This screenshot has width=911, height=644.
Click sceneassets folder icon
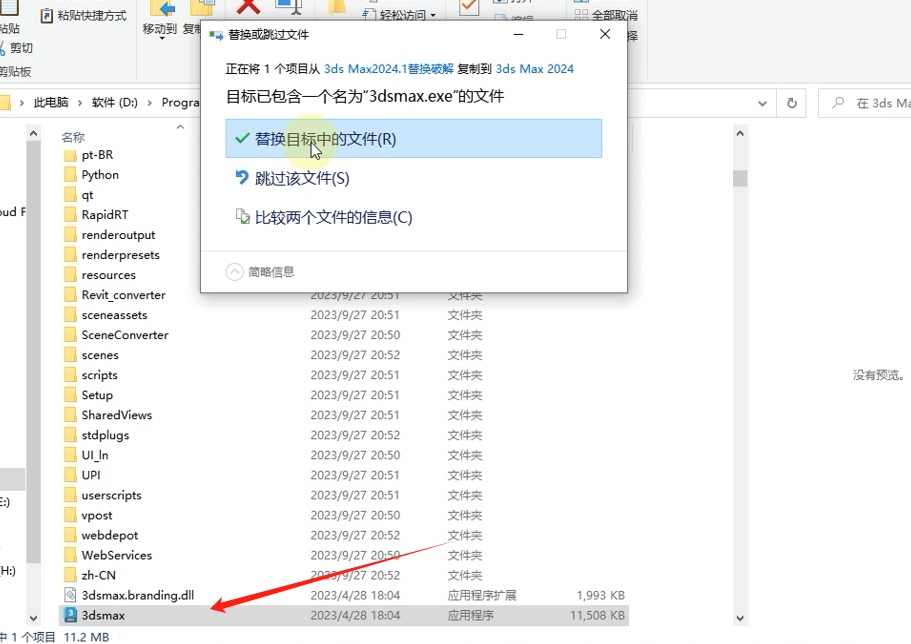(70, 315)
